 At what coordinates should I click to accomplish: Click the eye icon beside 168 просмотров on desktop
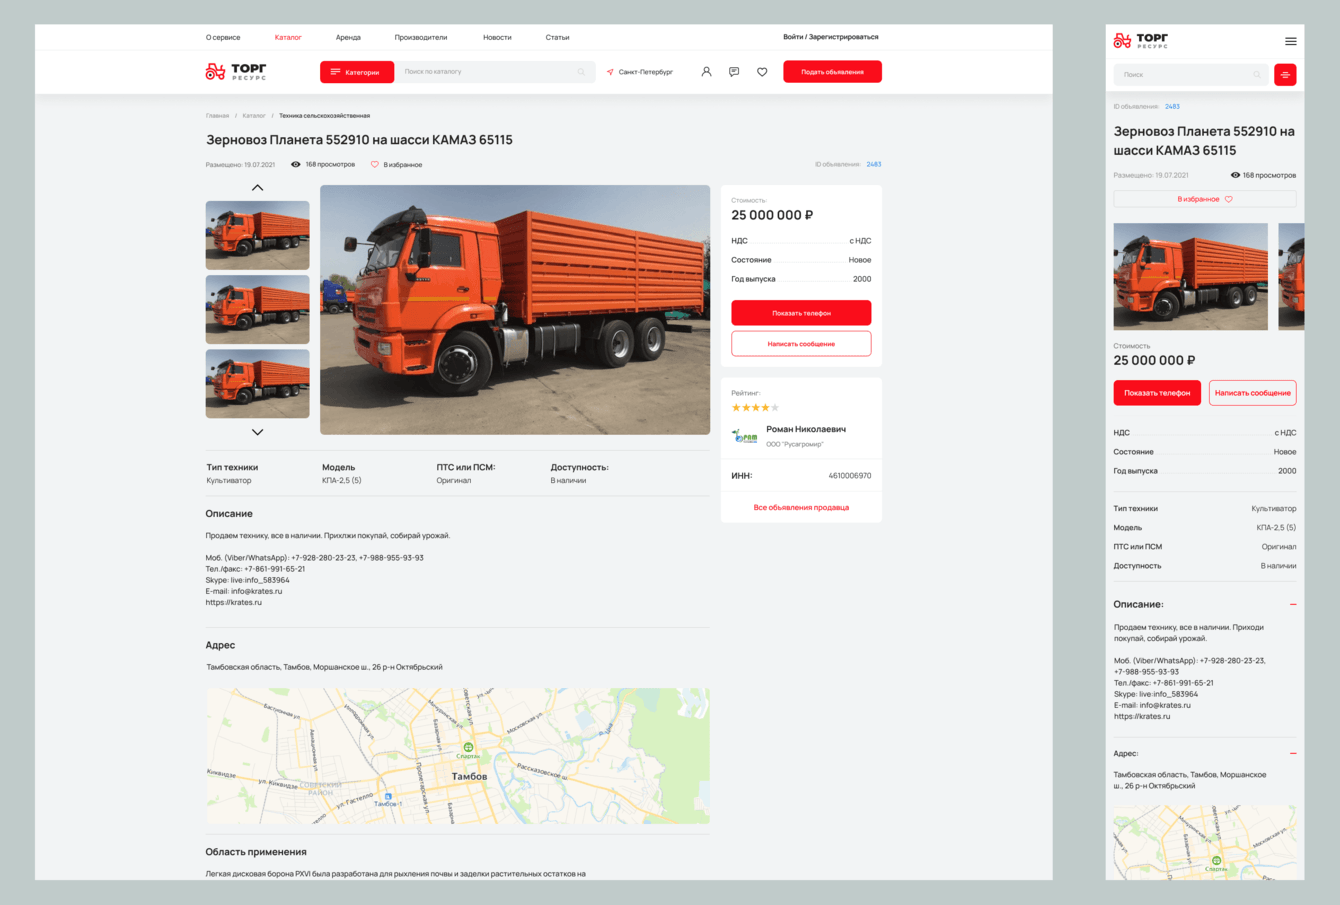(x=296, y=164)
